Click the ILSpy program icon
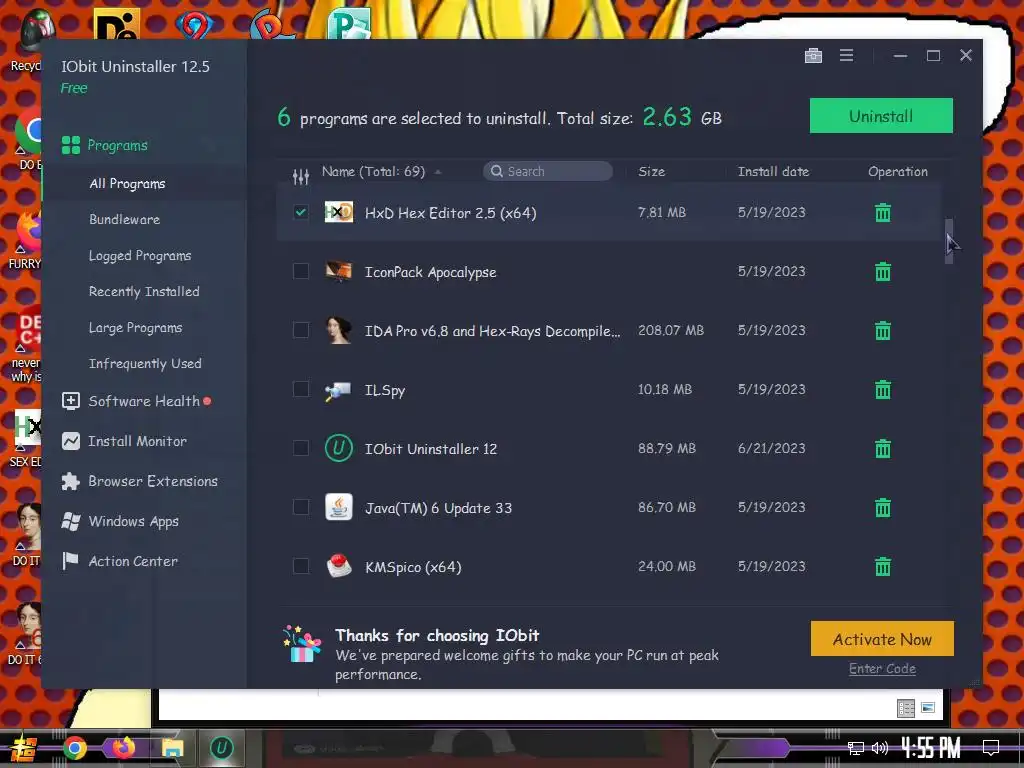 (338, 391)
